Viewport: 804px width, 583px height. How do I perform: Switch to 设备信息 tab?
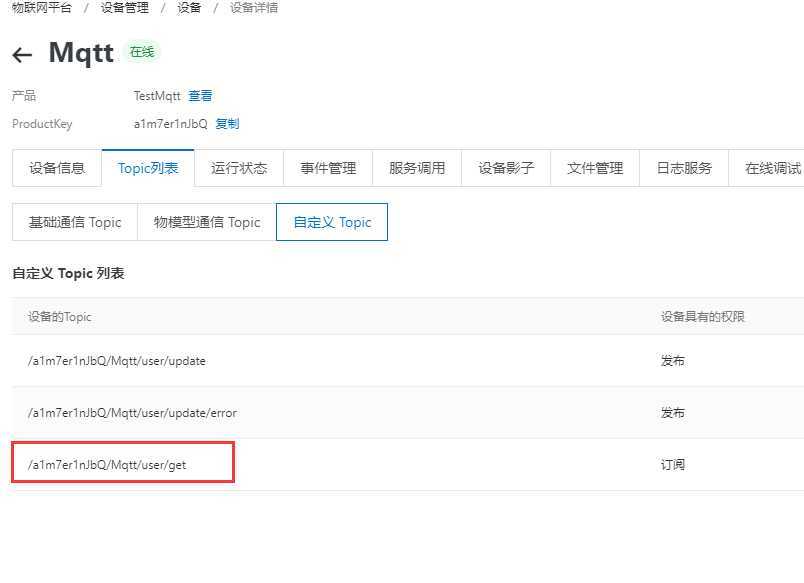click(57, 168)
